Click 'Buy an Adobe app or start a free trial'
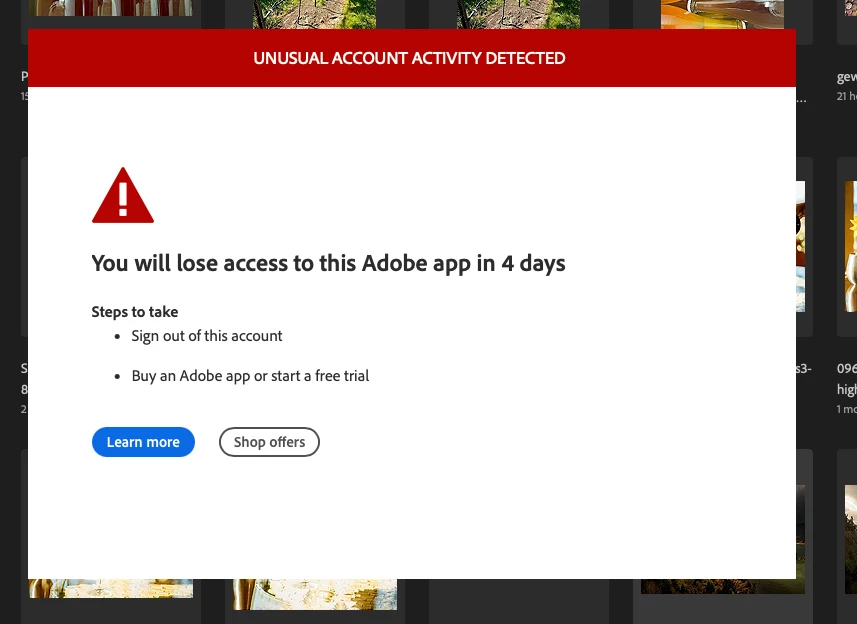857x624 pixels. (x=250, y=376)
